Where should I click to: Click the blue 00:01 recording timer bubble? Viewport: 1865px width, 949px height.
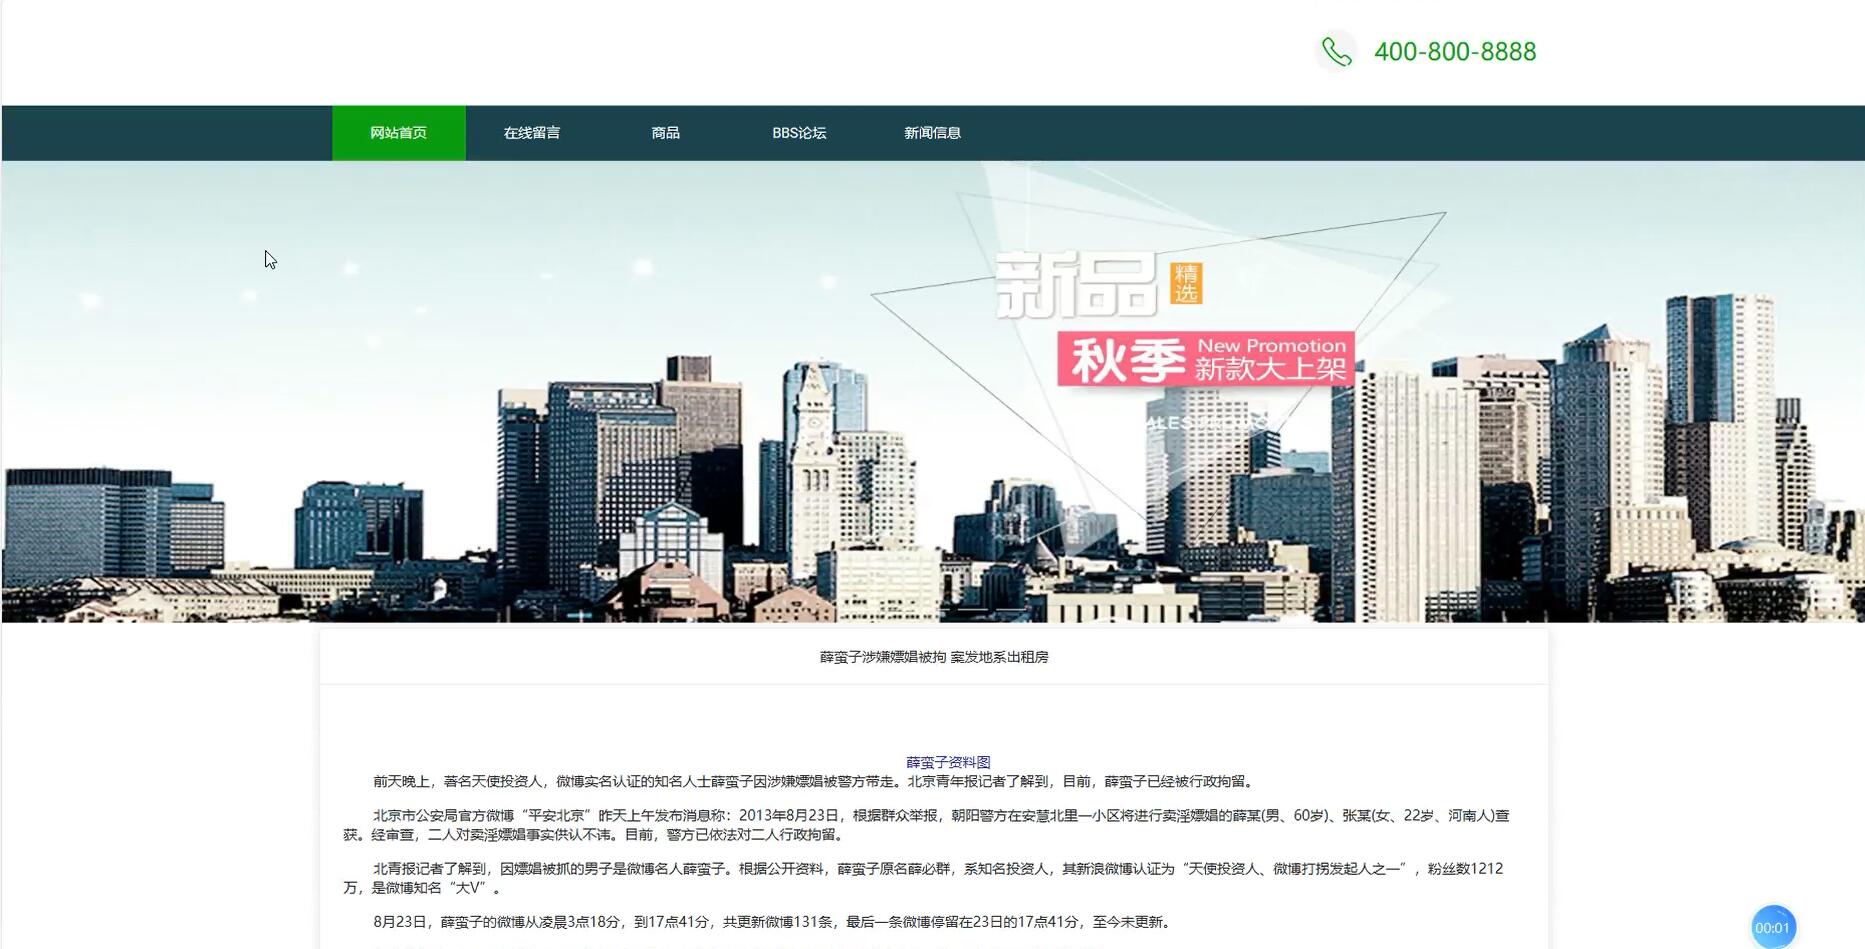pos(1773,927)
